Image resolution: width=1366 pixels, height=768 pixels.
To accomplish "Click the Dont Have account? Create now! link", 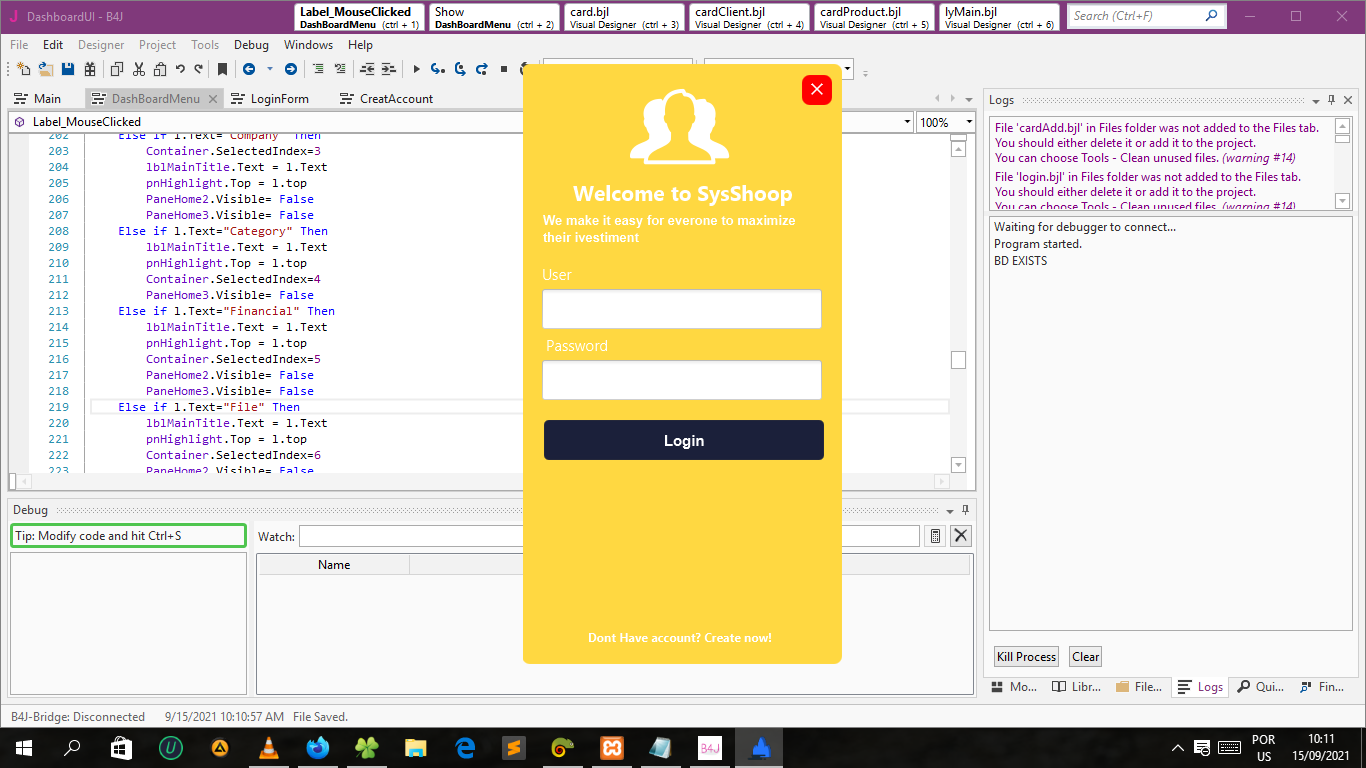I will pyautogui.click(x=680, y=638).
